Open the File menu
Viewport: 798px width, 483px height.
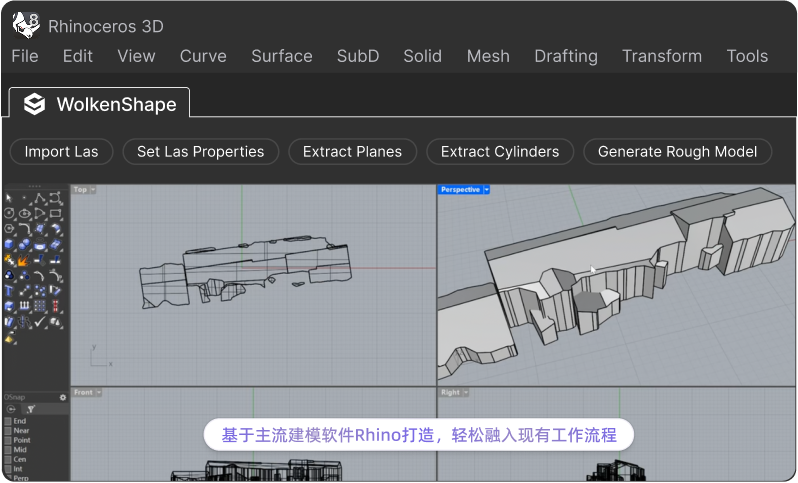(25, 56)
